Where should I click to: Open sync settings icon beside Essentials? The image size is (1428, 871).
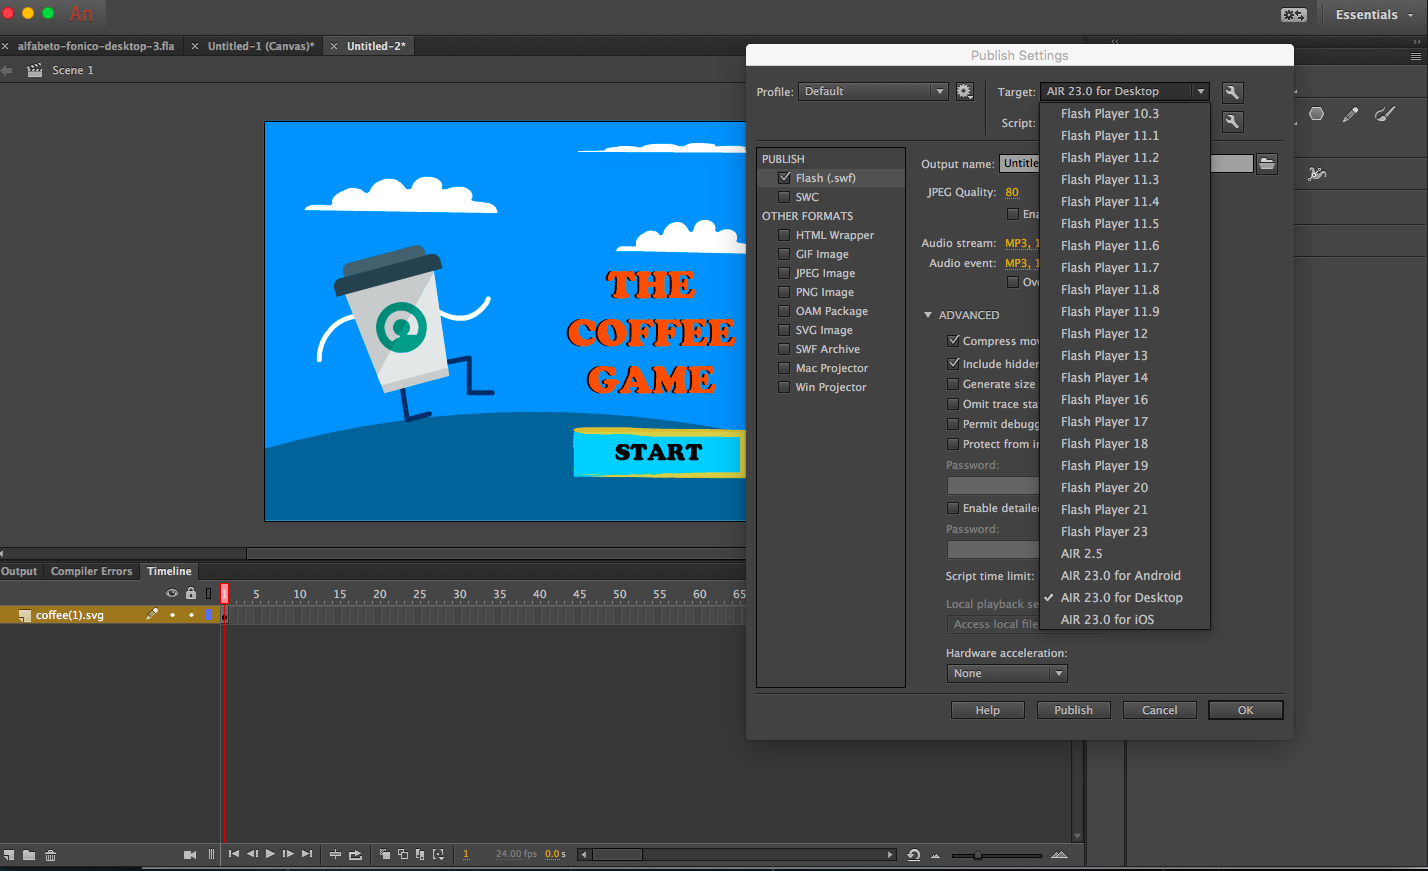pyautogui.click(x=1293, y=15)
